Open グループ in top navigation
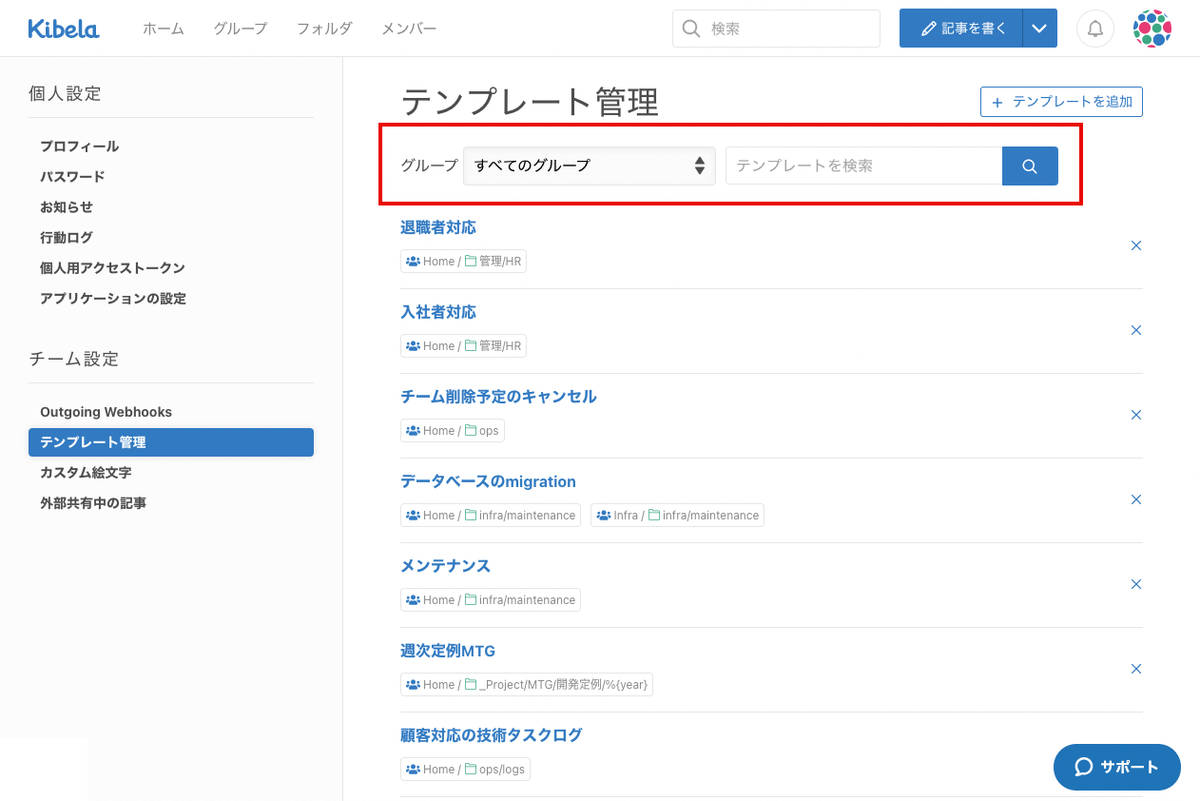 pos(240,29)
